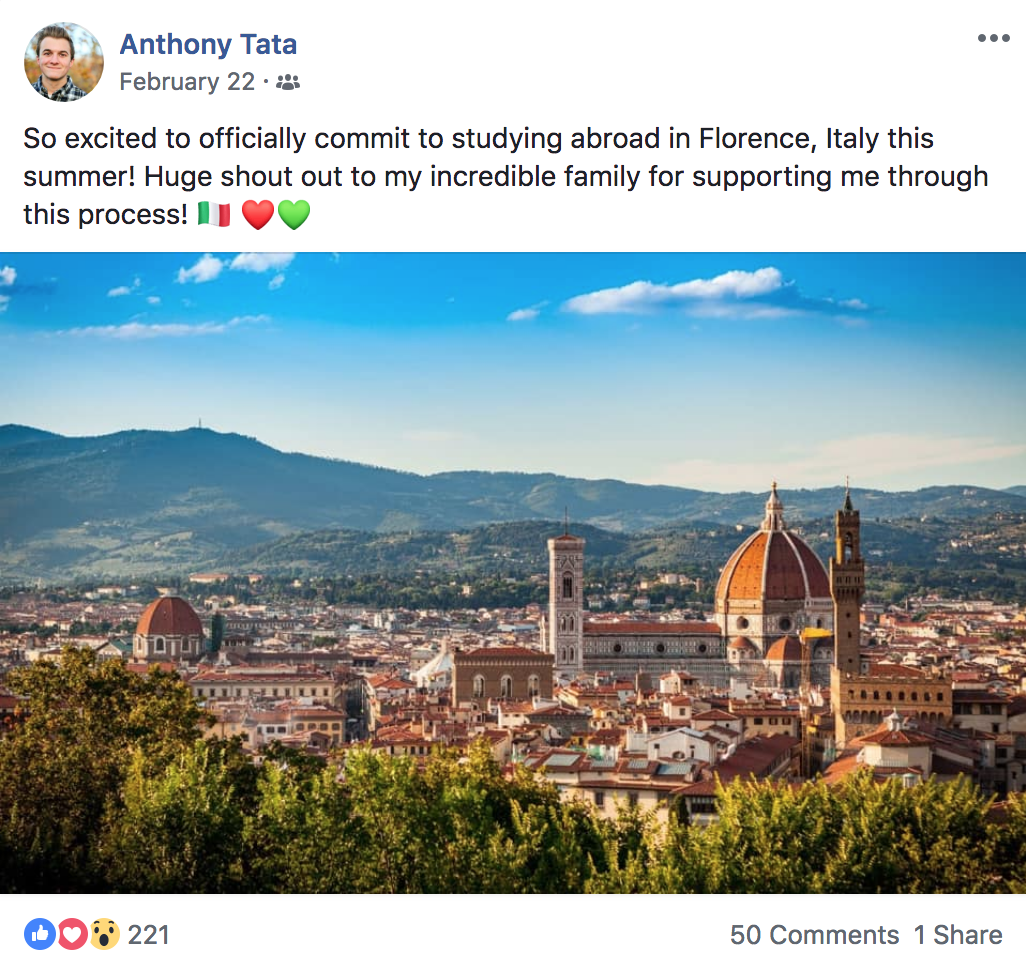The height and width of the screenshot is (972, 1026).
Task: Open the Anthony Tata profile name link
Action: pyautogui.click(x=208, y=44)
